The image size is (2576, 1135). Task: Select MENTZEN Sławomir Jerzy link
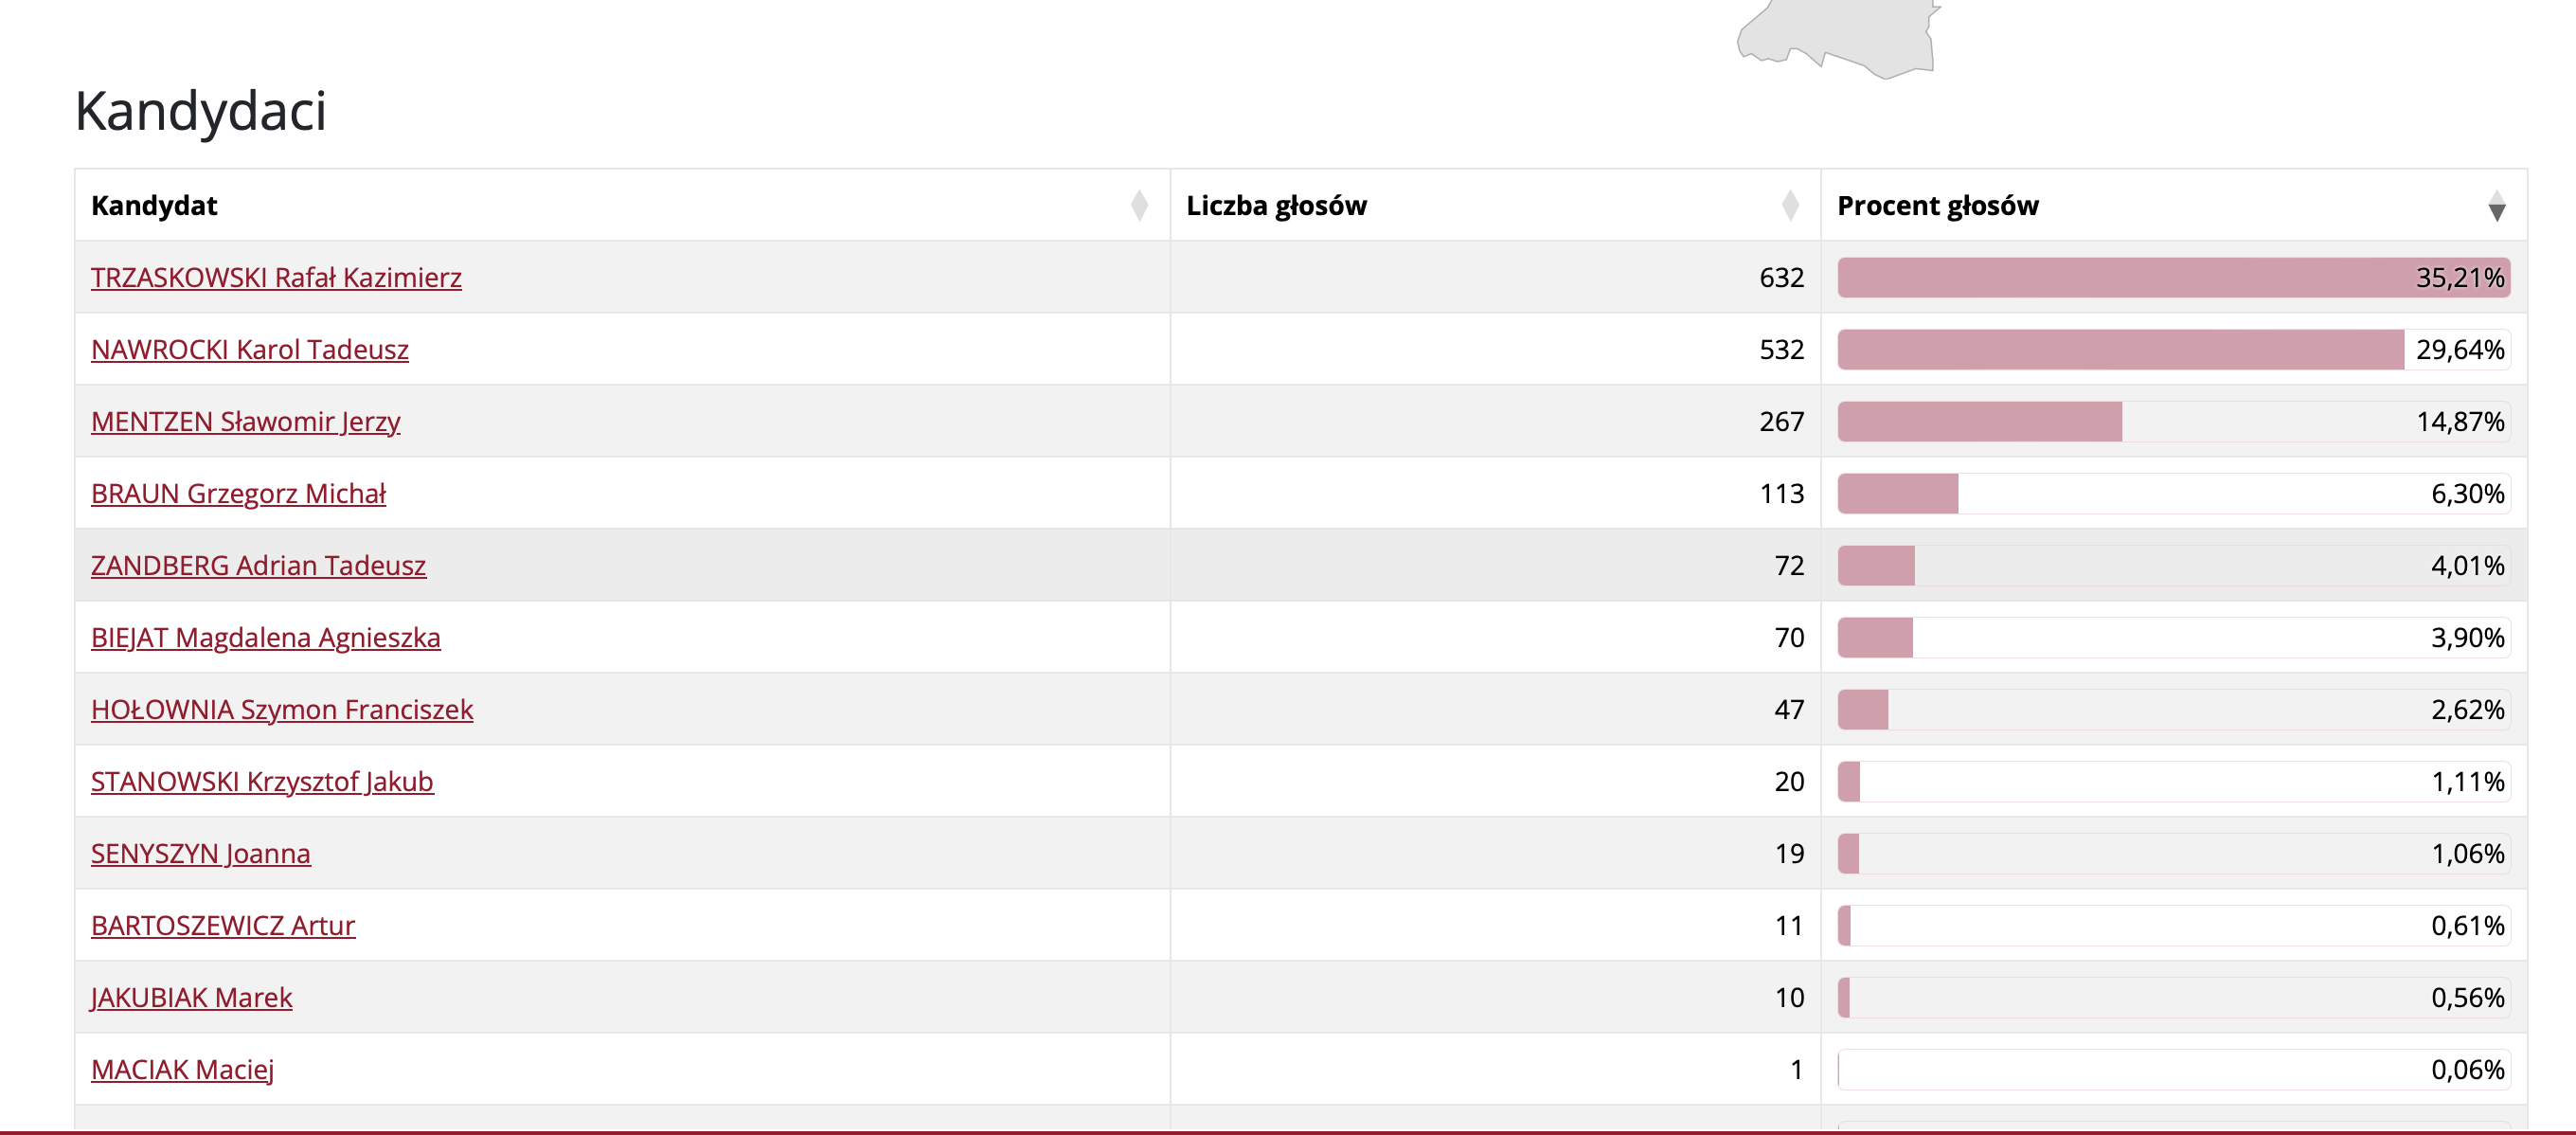pyautogui.click(x=246, y=421)
